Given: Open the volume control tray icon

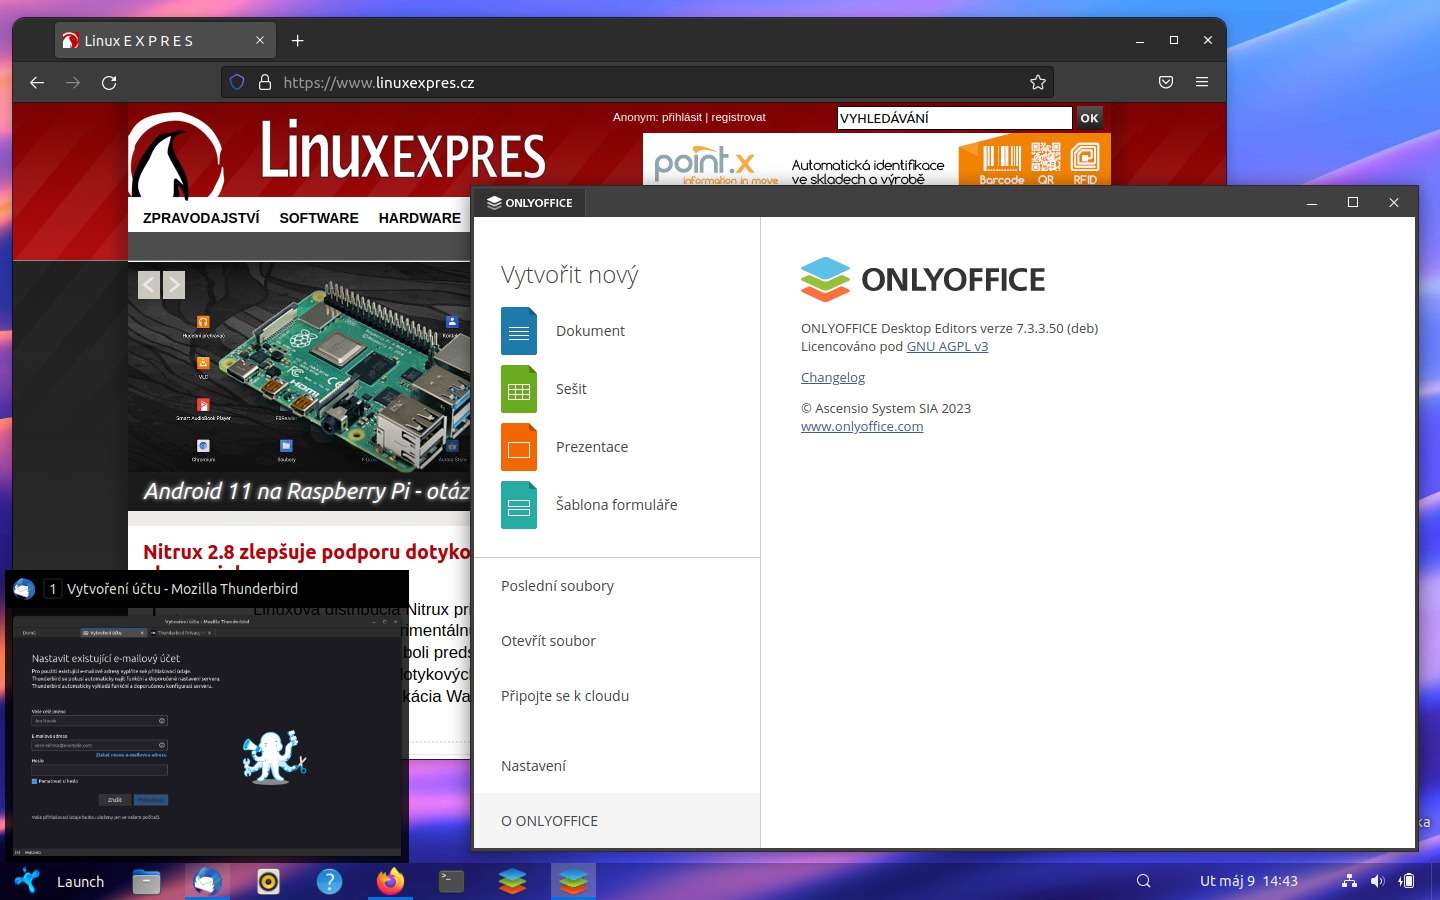Looking at the screenshot, I should 1377,881.
